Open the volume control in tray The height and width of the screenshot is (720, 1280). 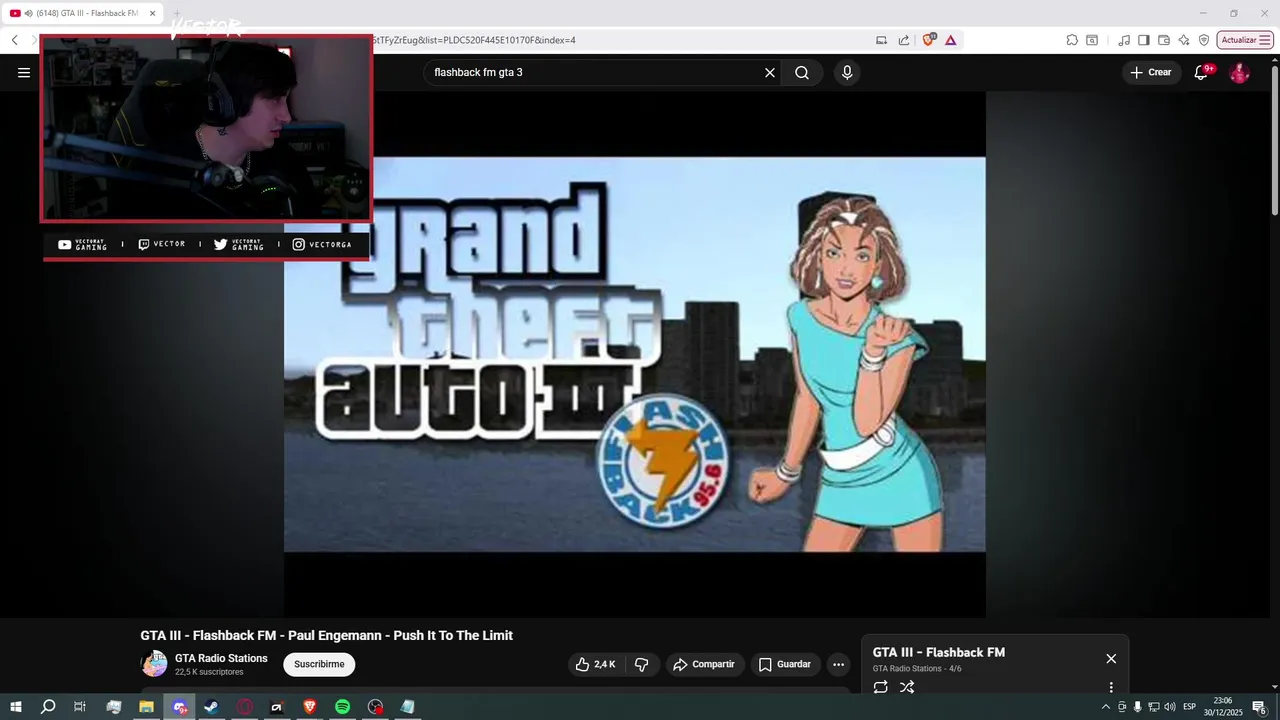tap(1170, 707)
